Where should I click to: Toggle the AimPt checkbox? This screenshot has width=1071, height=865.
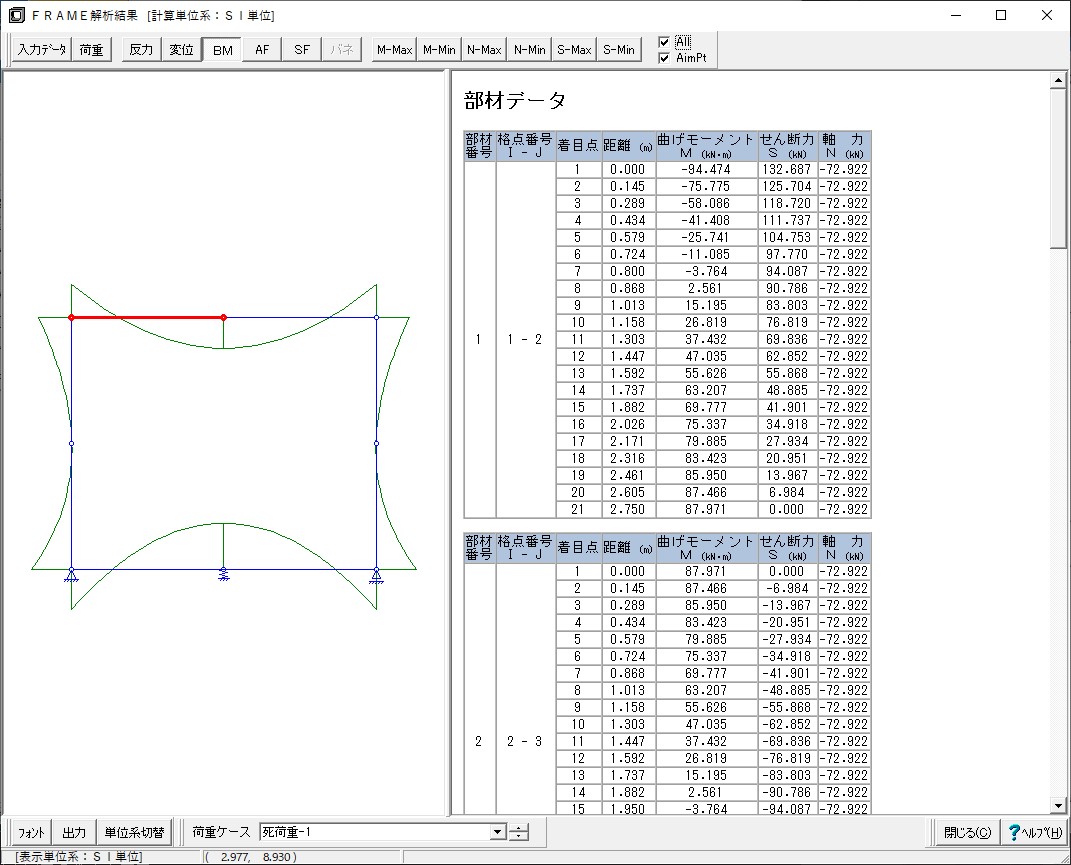tap(664, 58)
